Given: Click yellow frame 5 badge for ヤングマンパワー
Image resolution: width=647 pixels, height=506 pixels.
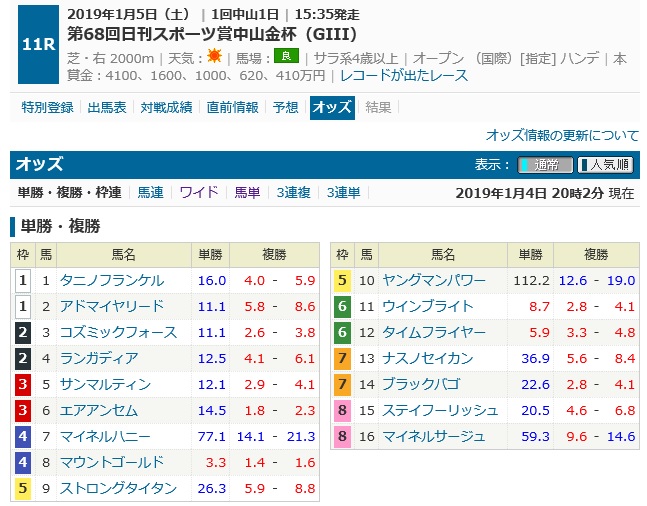Looking at the screenshot, I should 342,281.
